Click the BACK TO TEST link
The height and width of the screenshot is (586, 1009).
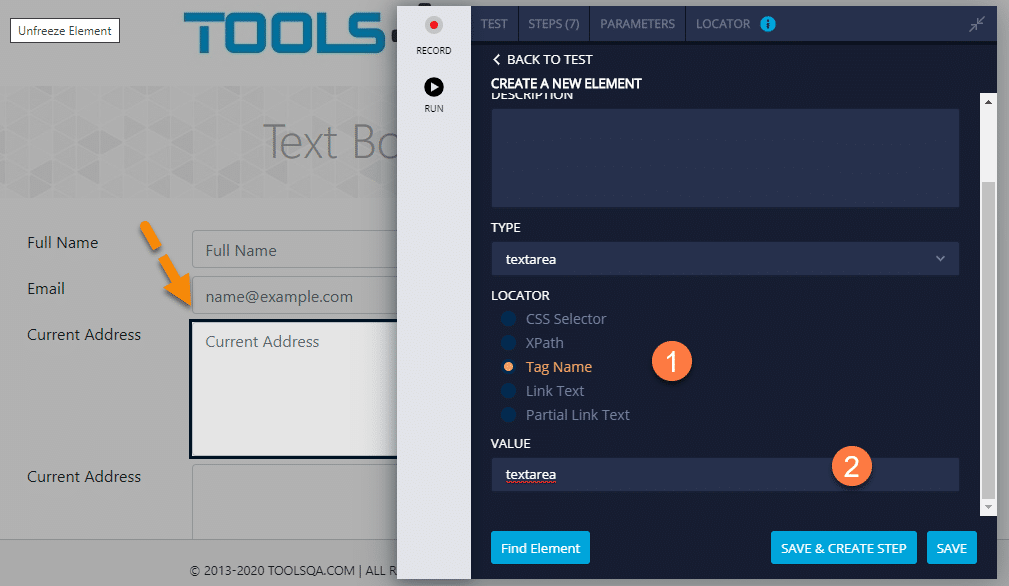tap(548, 59)
